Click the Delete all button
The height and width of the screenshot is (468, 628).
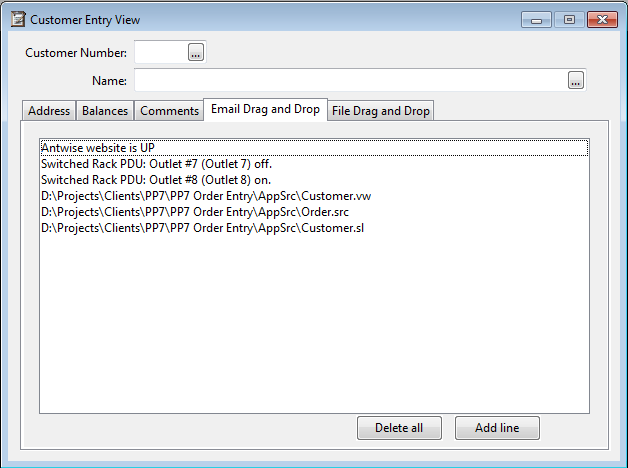pyautogui.click(x=399, y=428)
